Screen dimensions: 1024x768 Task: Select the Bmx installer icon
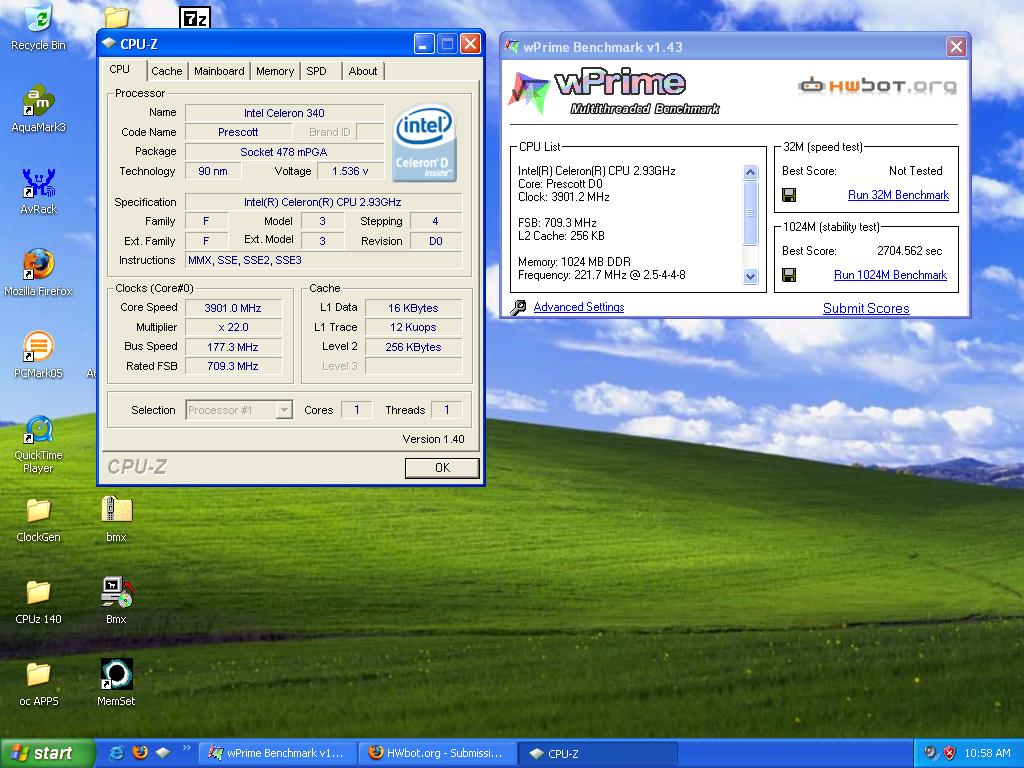point(116,592)
